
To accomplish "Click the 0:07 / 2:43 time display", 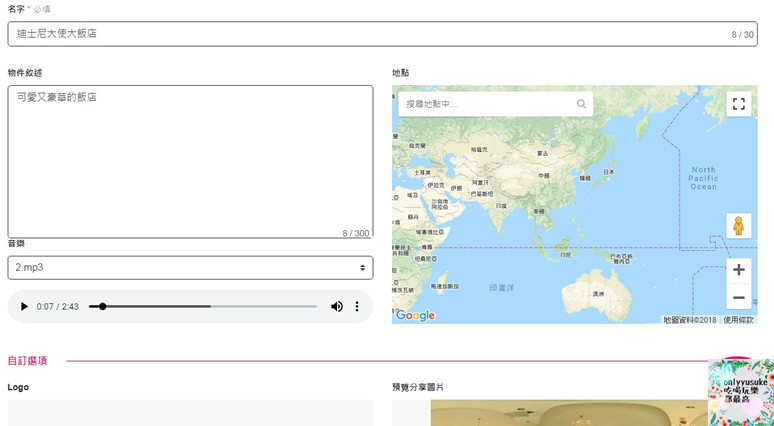I will coord(57,307).
